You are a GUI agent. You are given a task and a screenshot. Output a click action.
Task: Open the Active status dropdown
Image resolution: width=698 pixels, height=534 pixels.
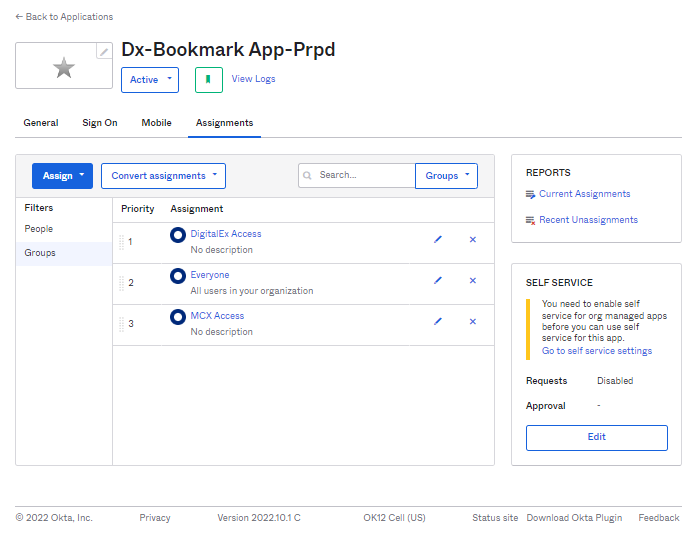click(150, 80)
